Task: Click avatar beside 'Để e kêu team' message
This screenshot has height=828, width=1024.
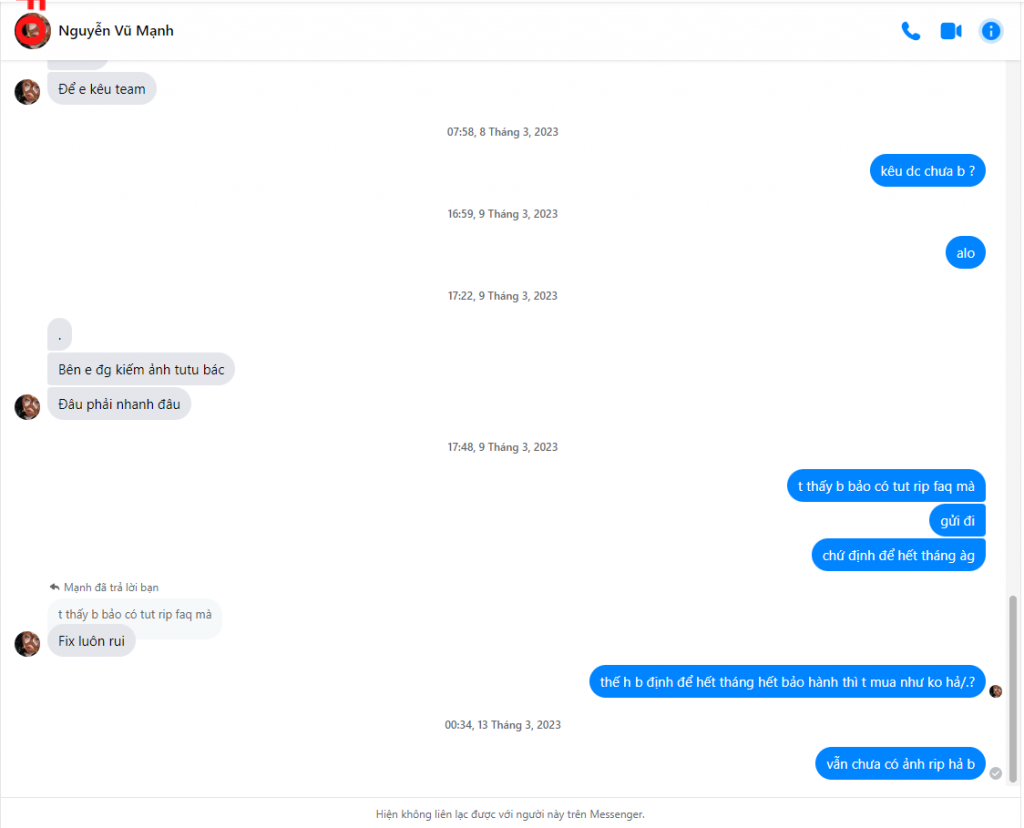Action: (27, 92)
